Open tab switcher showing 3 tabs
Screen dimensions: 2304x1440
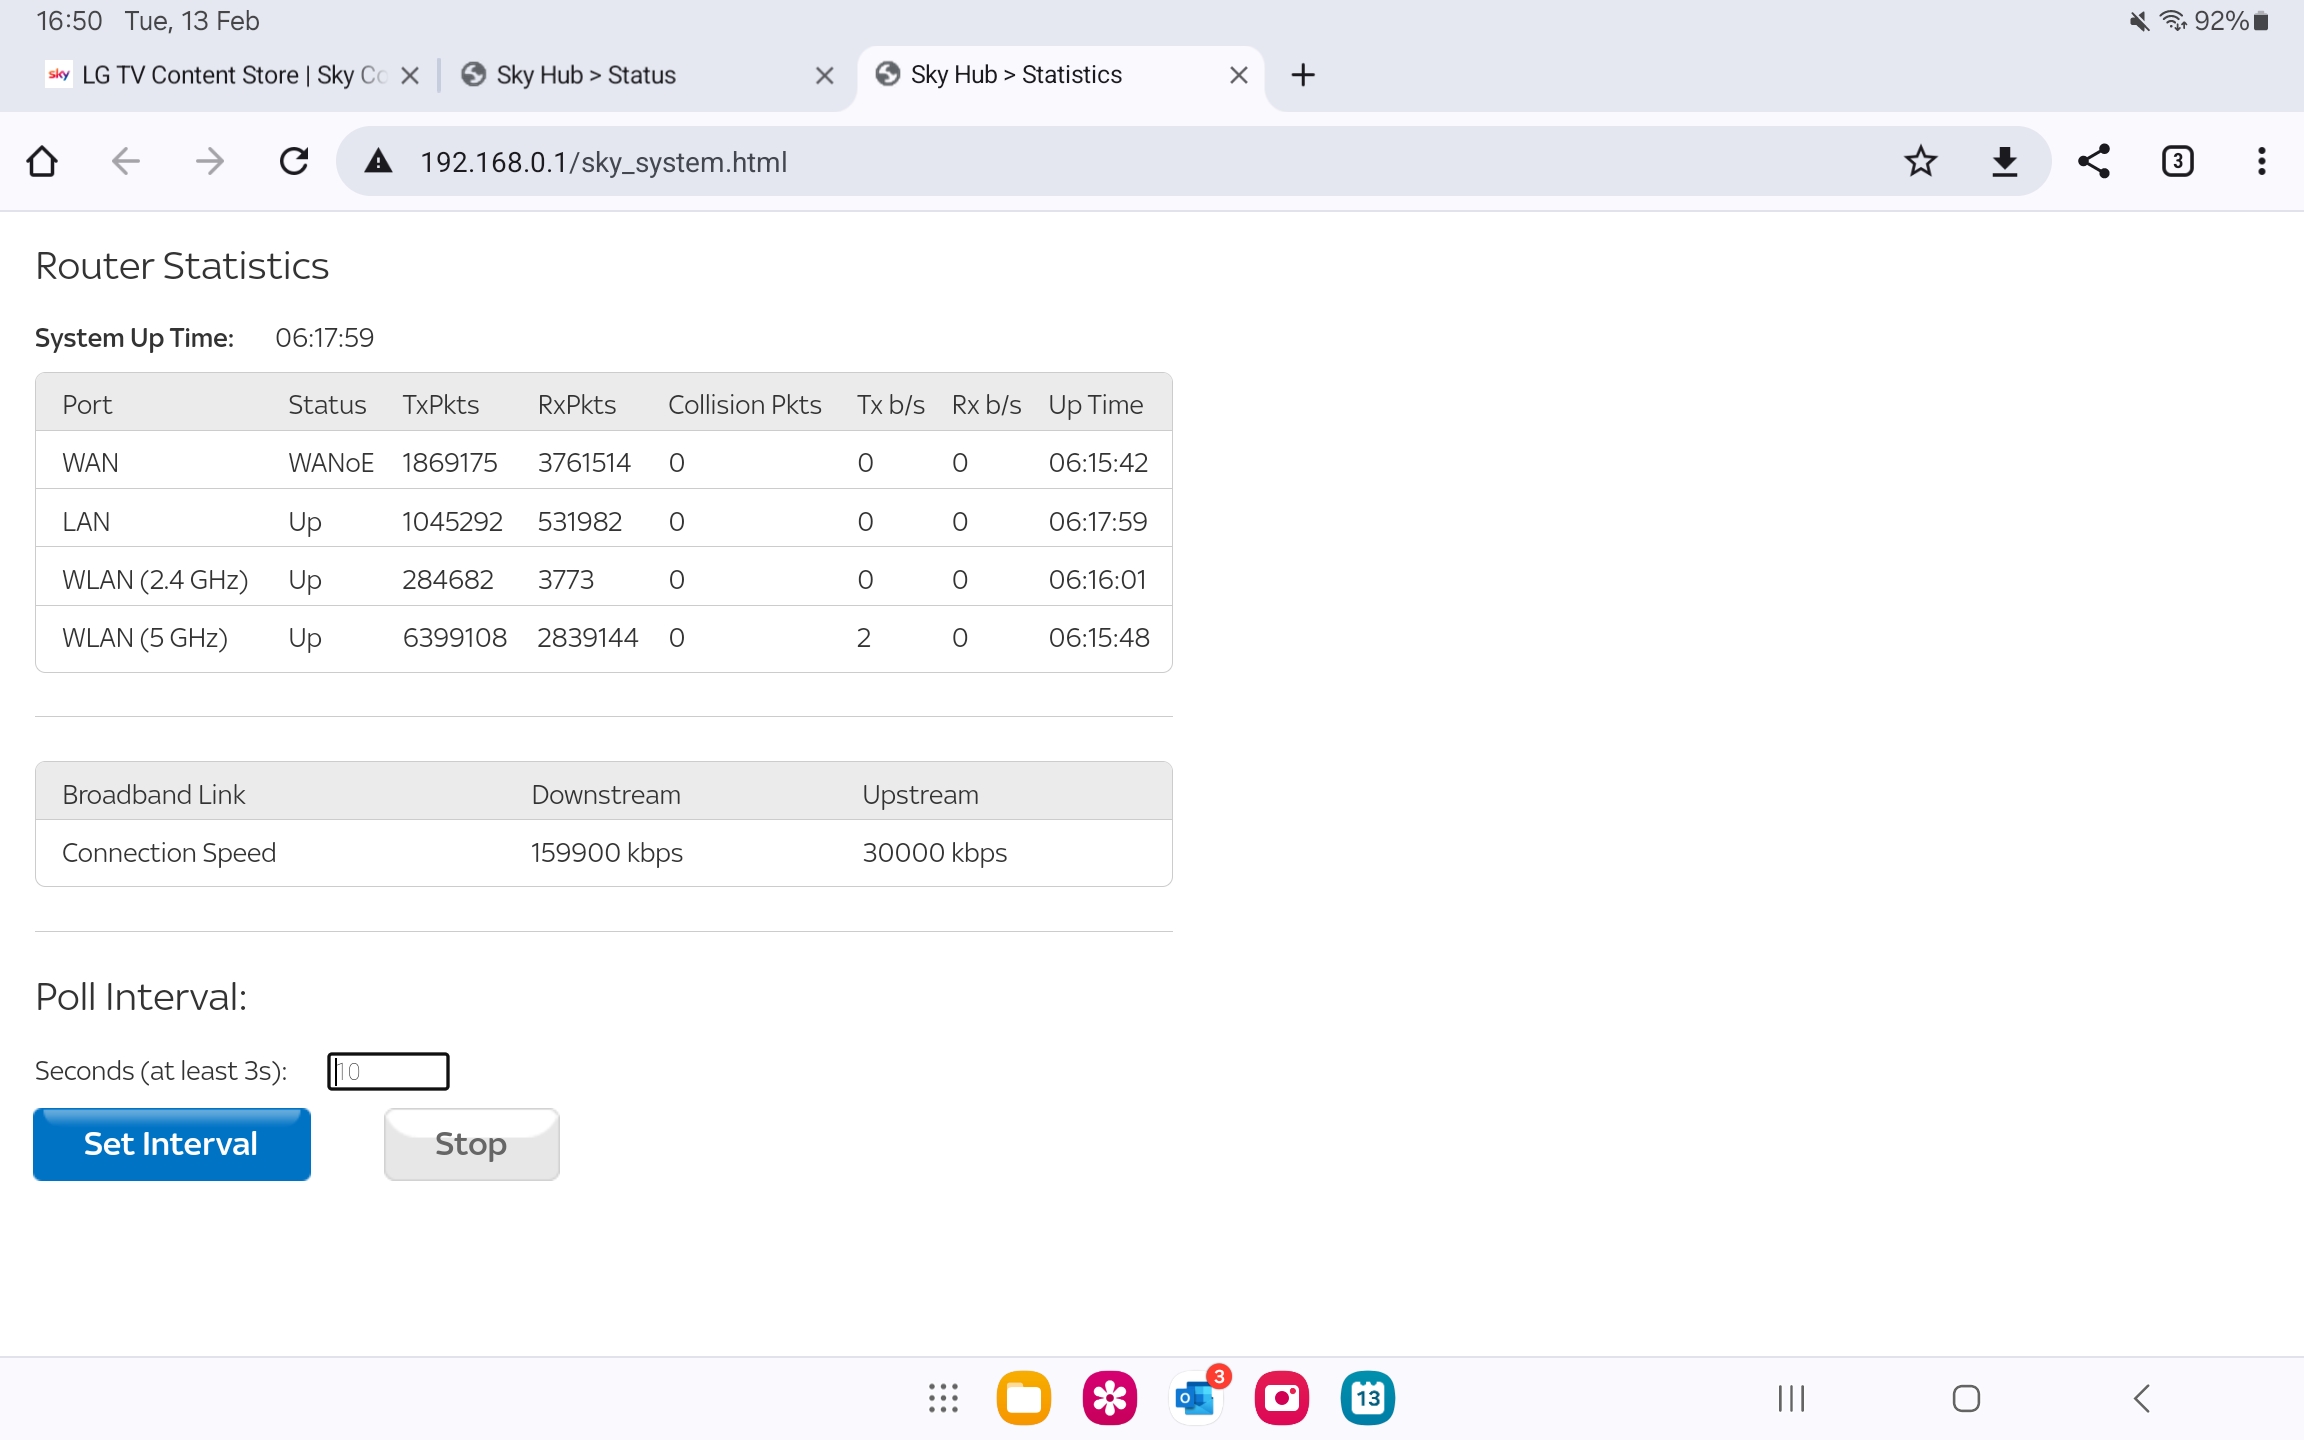pos(2177,161)
